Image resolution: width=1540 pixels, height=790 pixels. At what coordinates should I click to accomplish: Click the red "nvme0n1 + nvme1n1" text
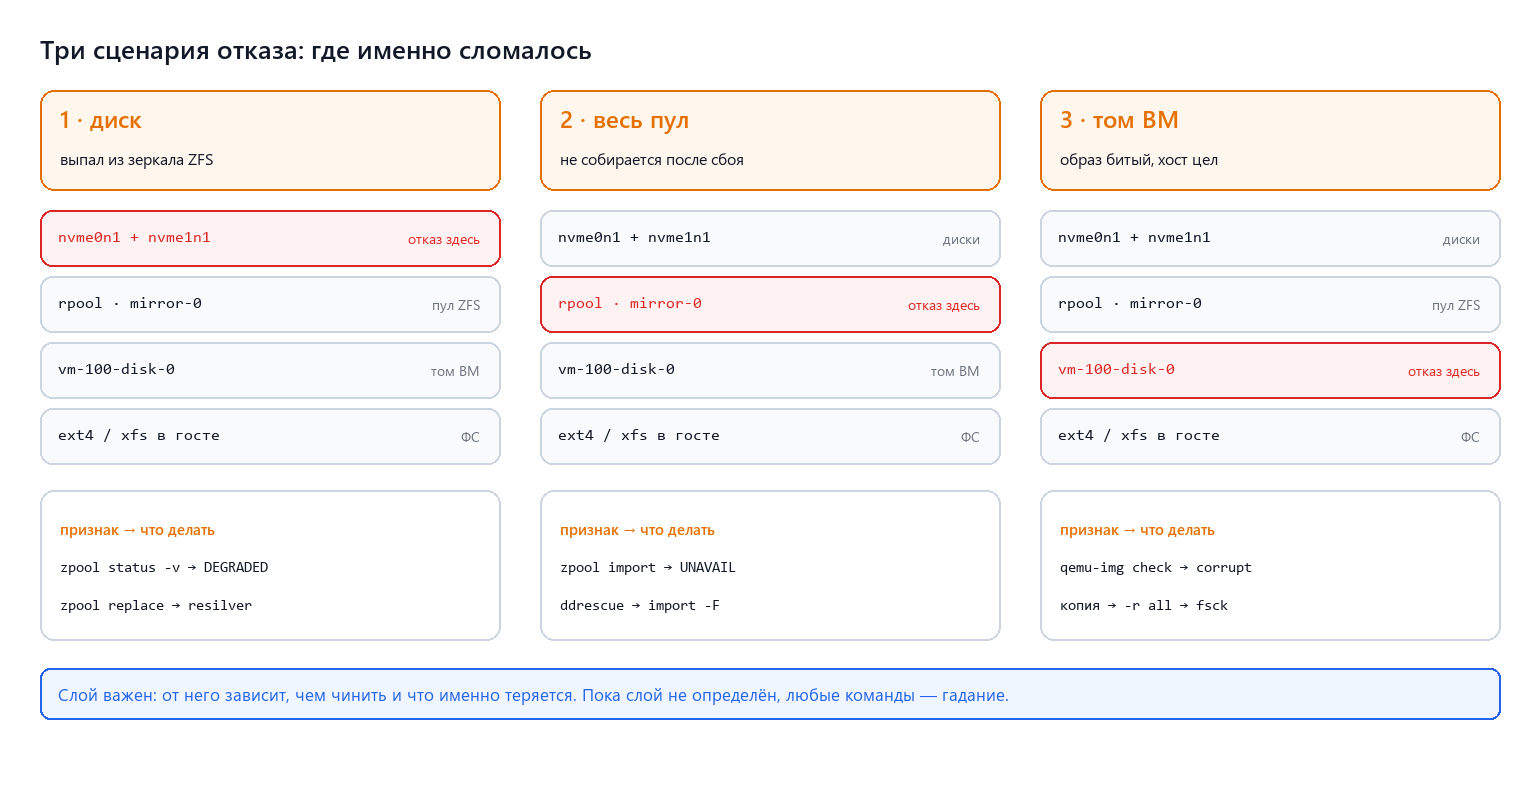coord(134,238)
